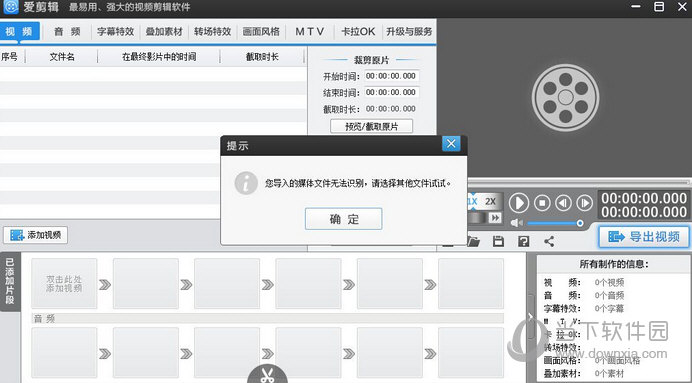Click the preview seek bar
This screenshot has width=692, height=383.
[579, 182]
